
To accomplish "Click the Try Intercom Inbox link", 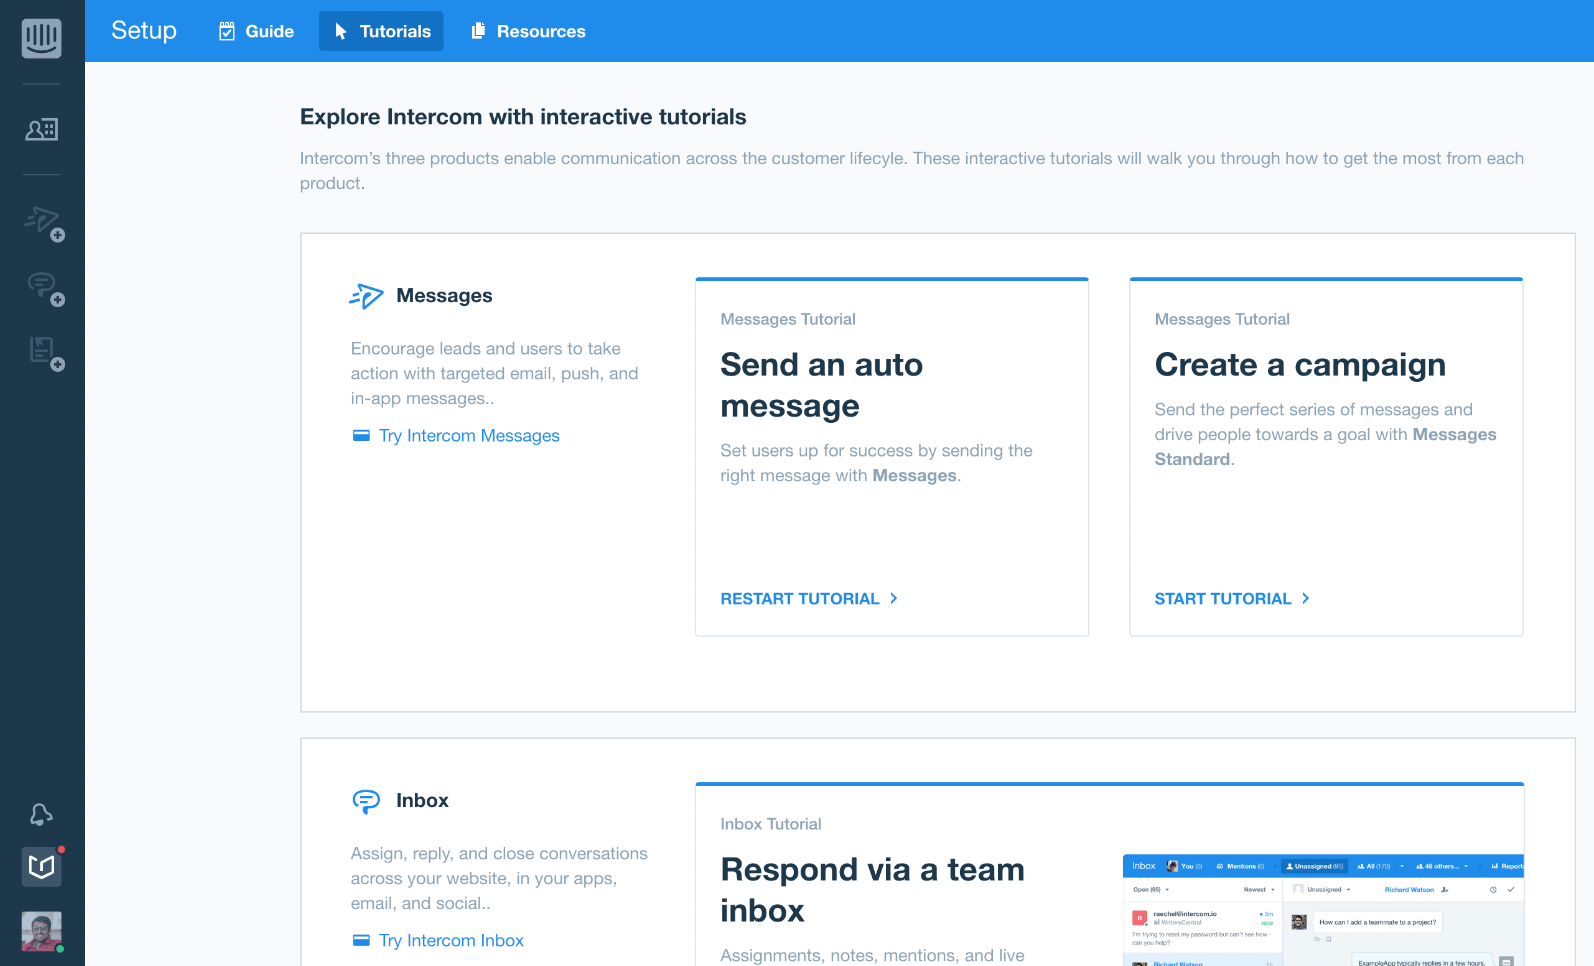I will click(450, 941).
